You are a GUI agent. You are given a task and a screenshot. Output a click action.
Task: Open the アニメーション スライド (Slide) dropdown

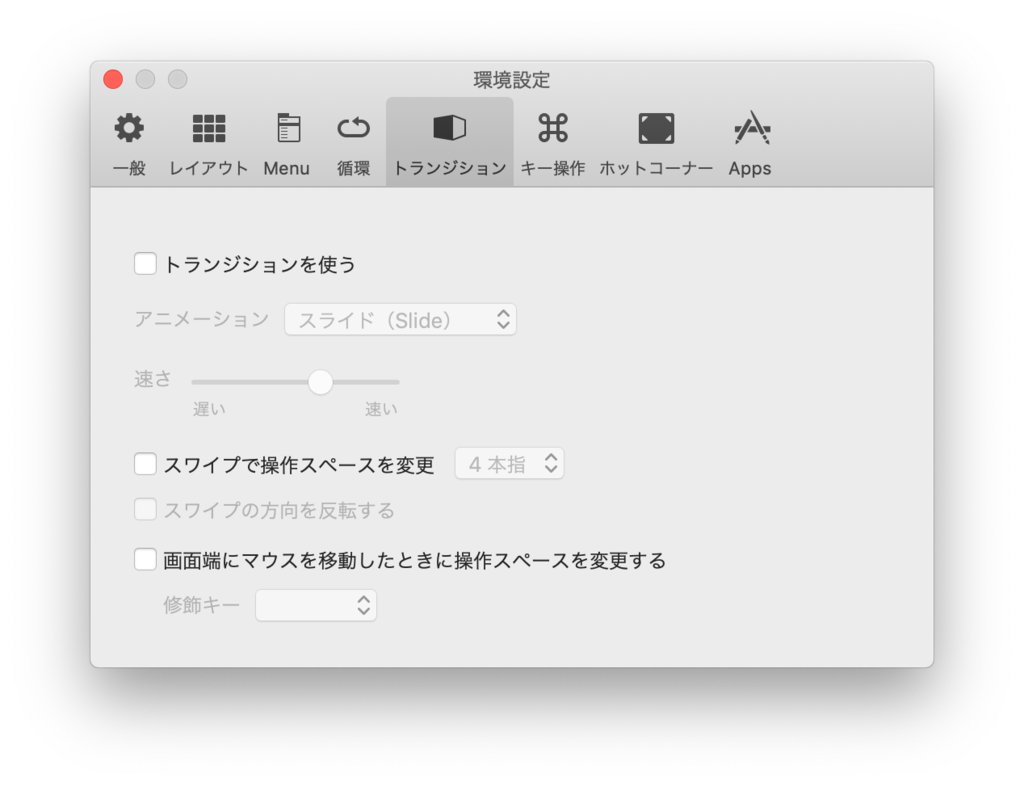(x=400, y=319)
